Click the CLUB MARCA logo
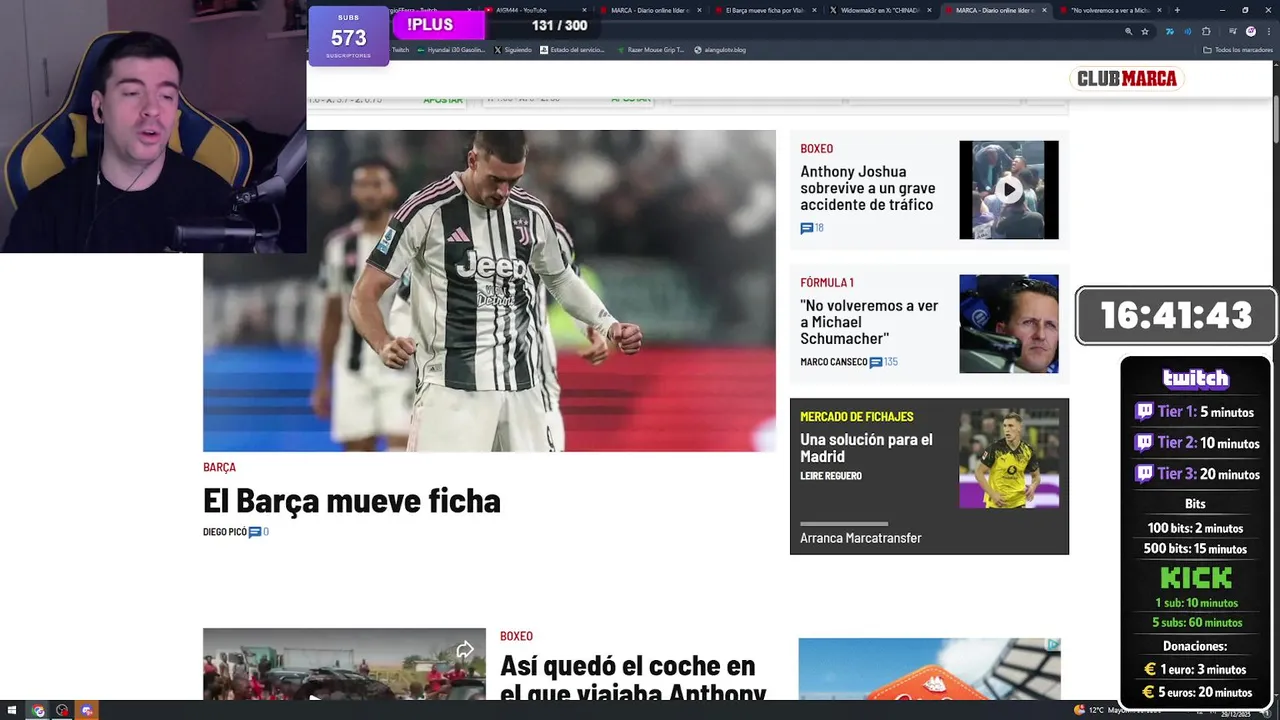Screen dimensions: 1280x720 tap(1126, 78)
